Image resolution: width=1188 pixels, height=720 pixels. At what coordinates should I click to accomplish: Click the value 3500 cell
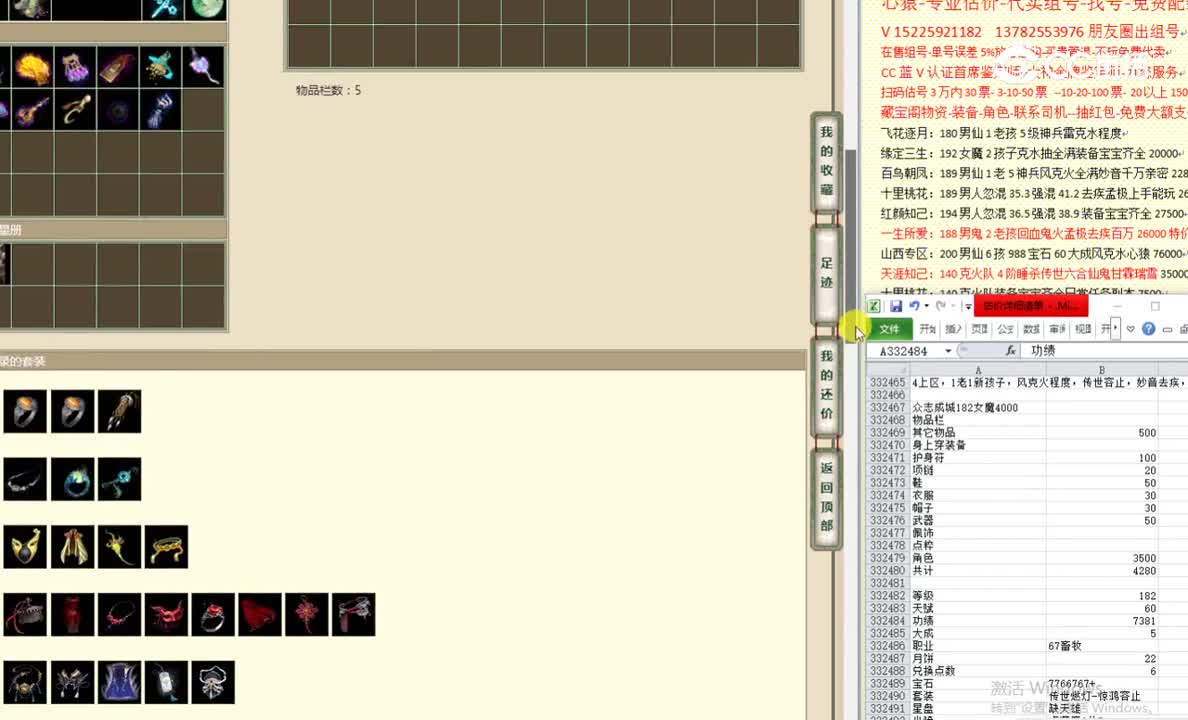1102,558
